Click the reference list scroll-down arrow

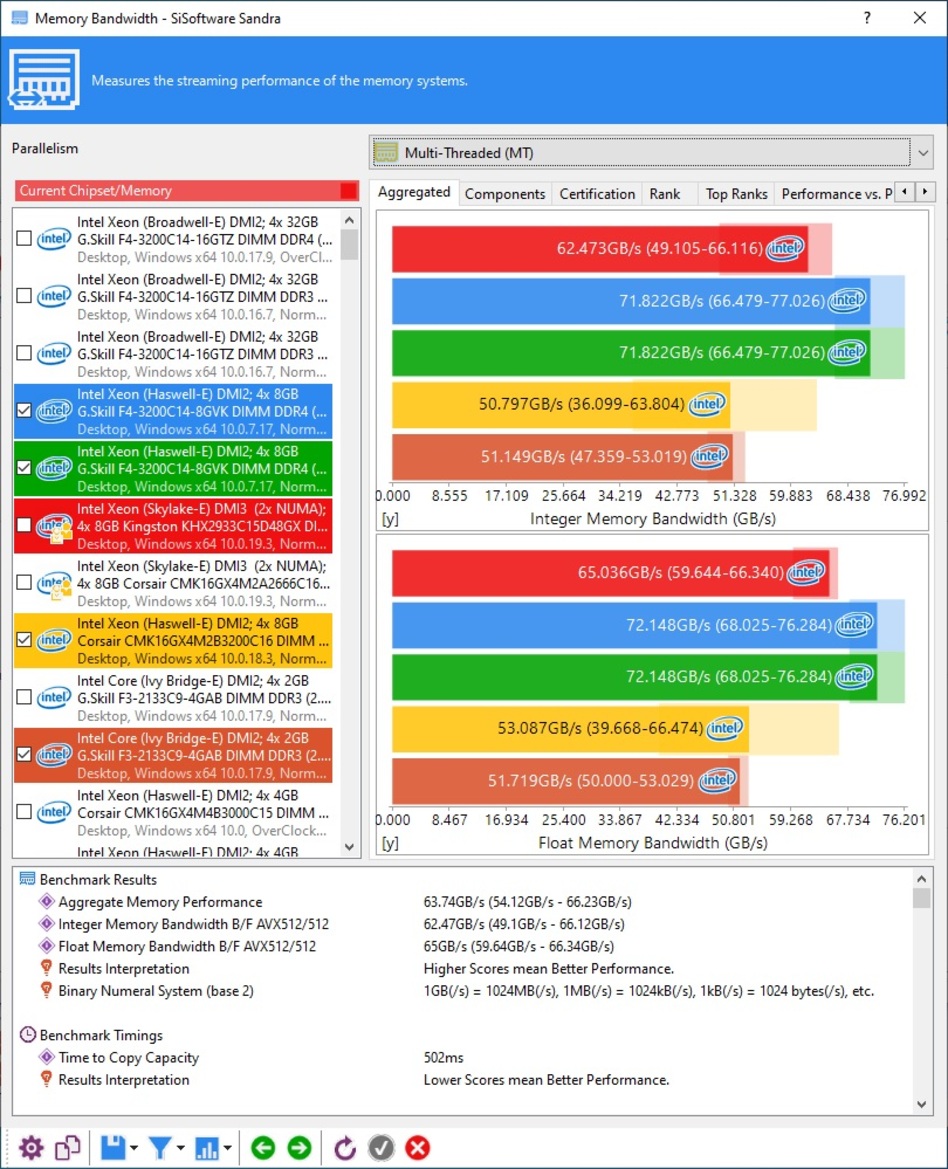[350, 847]
